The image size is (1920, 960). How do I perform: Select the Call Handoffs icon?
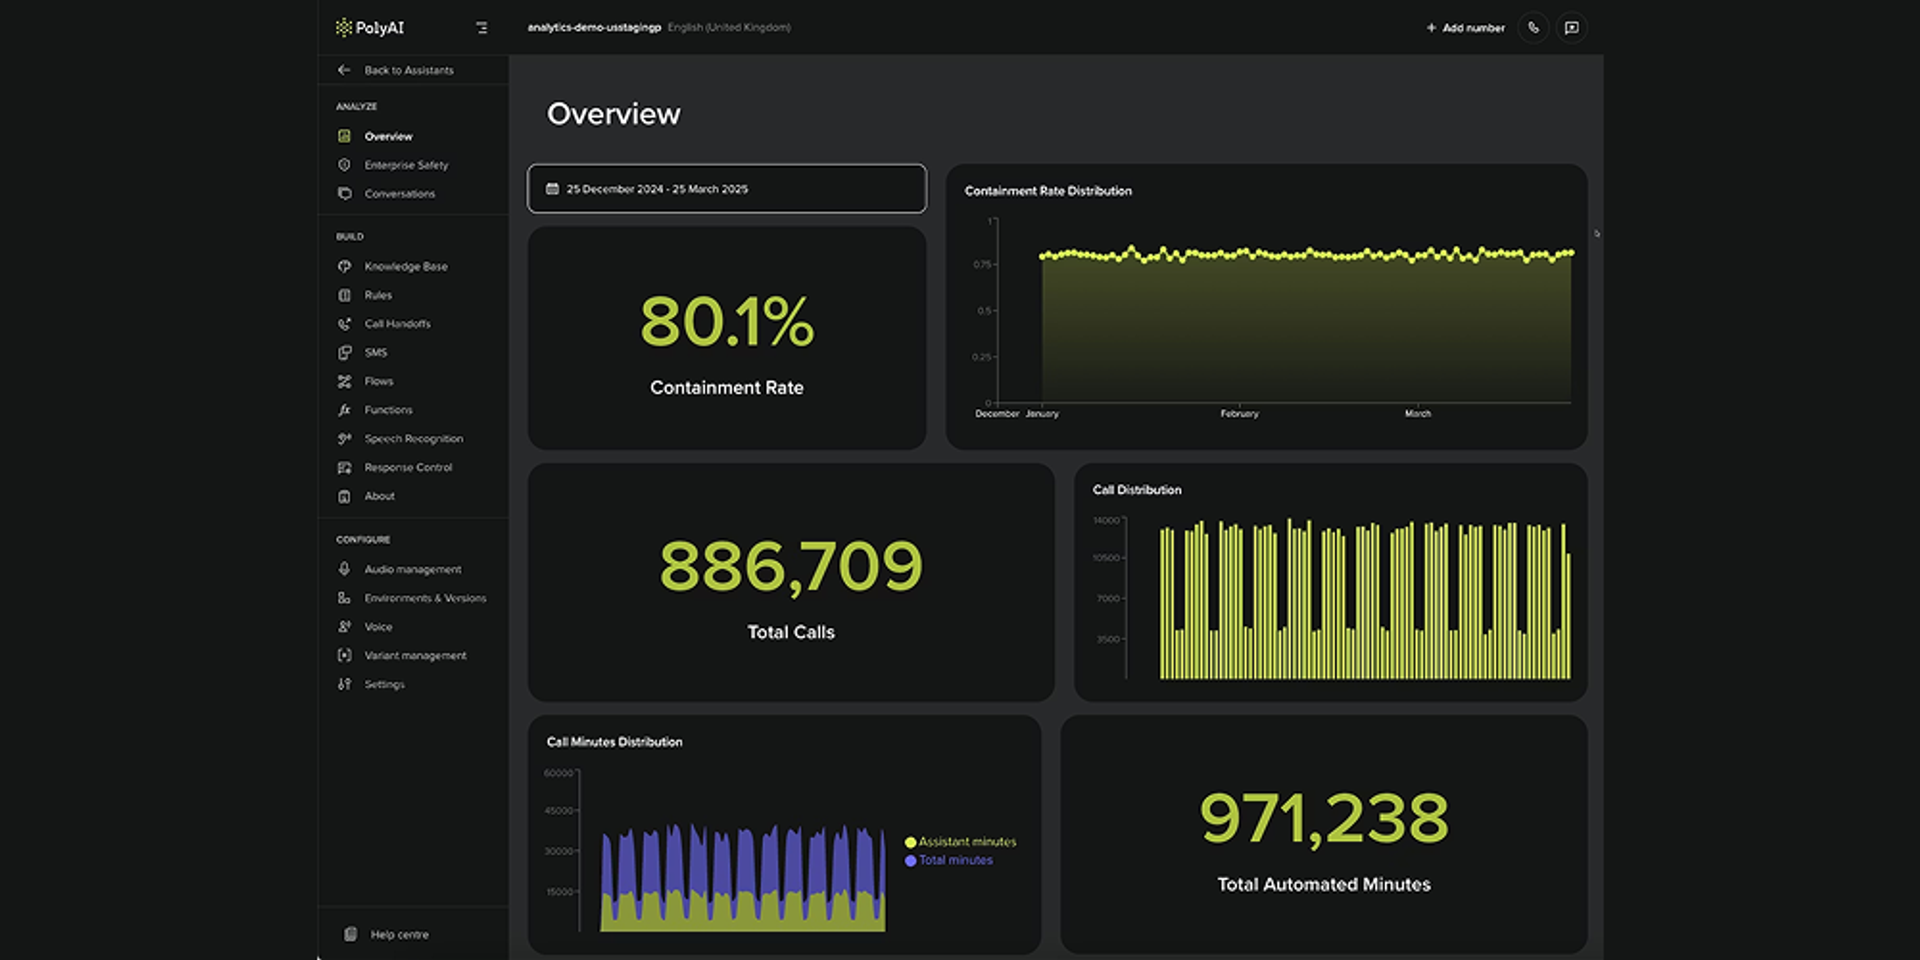tap(345, 324)
